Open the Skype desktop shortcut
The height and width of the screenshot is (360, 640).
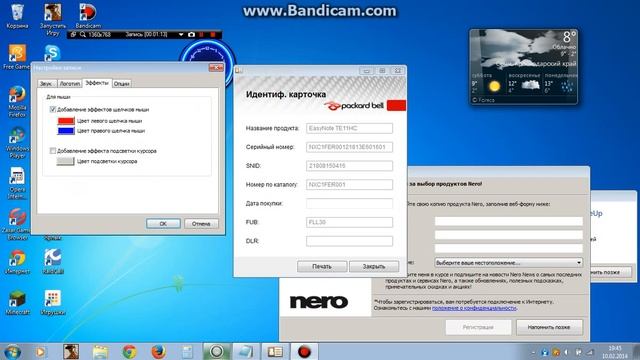click(x=52, y=53)
